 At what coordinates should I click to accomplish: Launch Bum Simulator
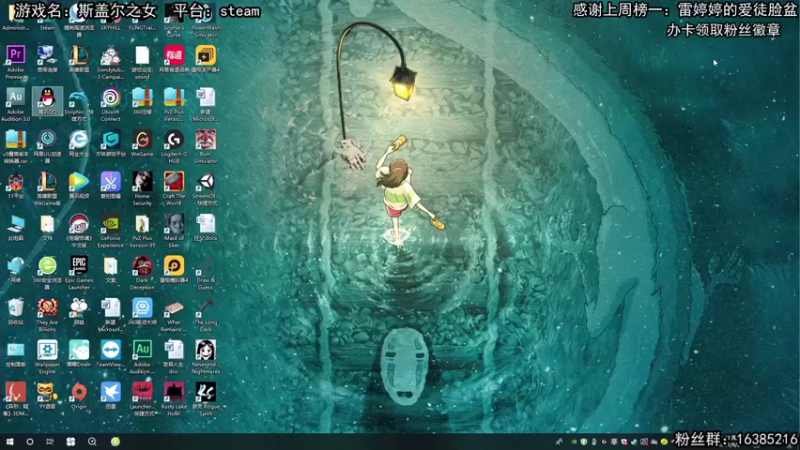point(206,146)
